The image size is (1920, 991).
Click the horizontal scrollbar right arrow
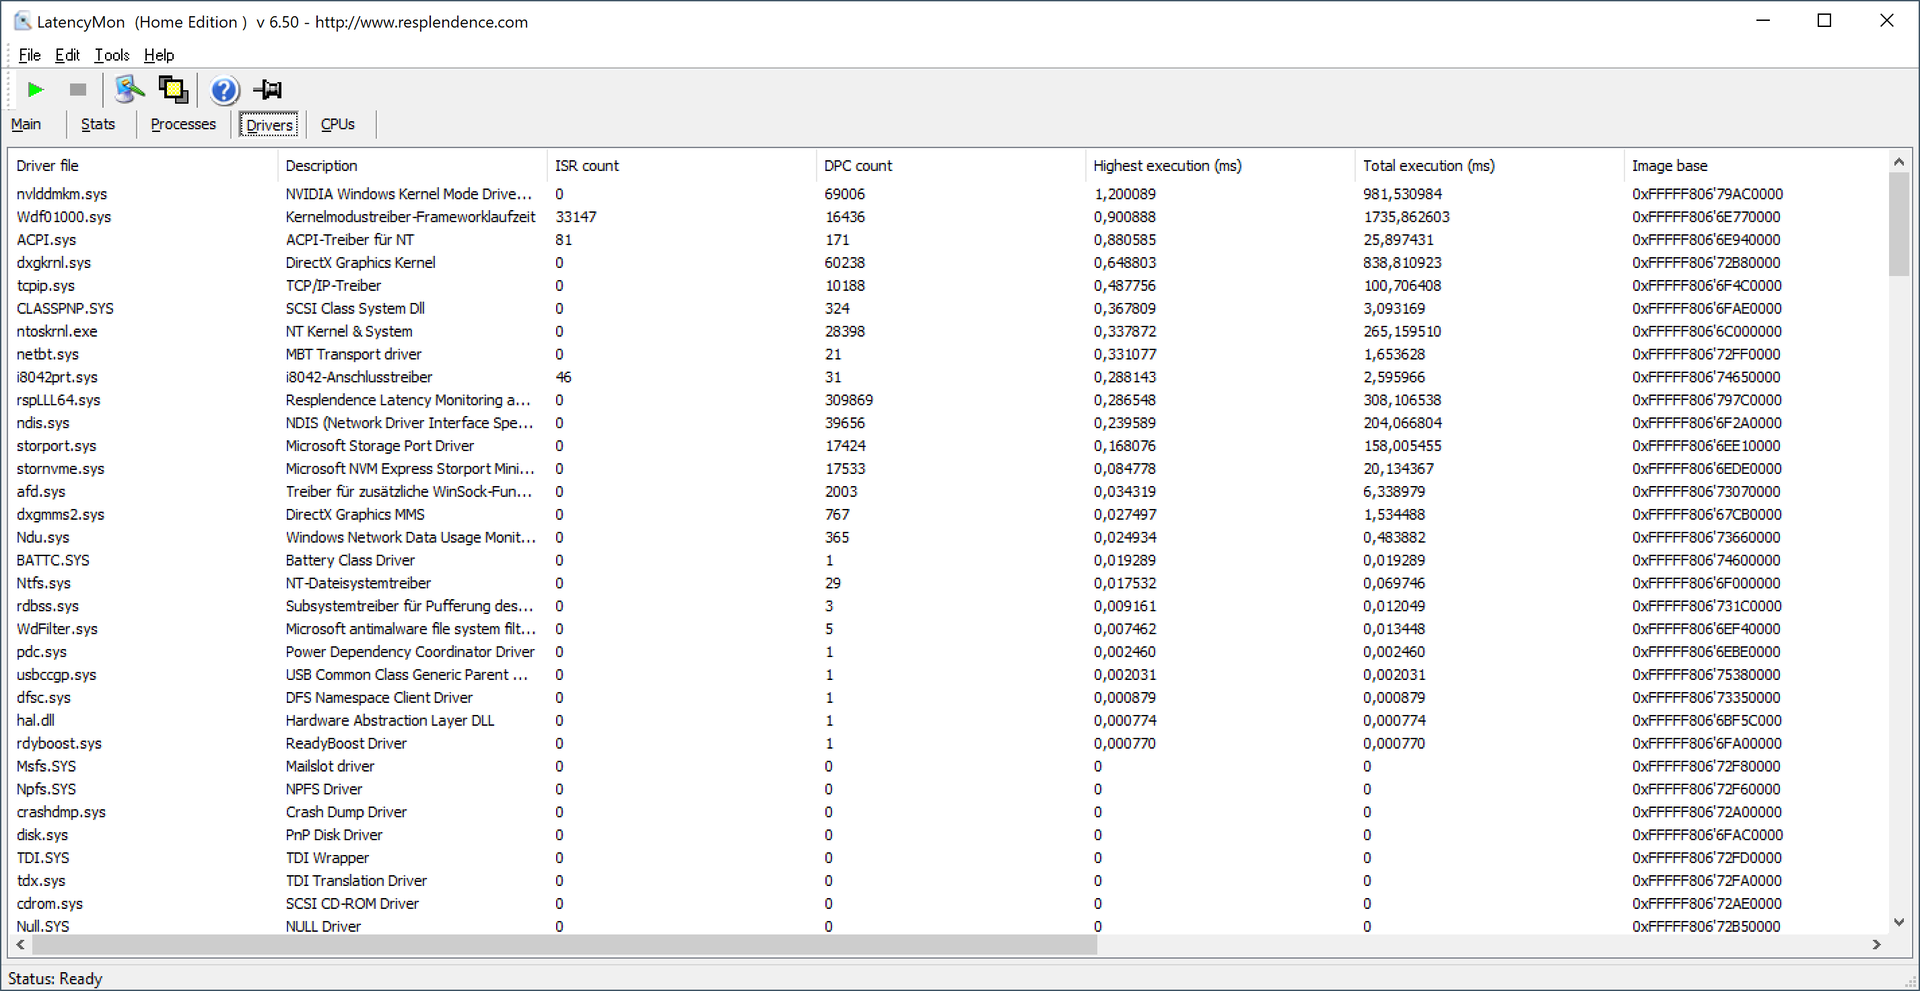click(1877, 944)
